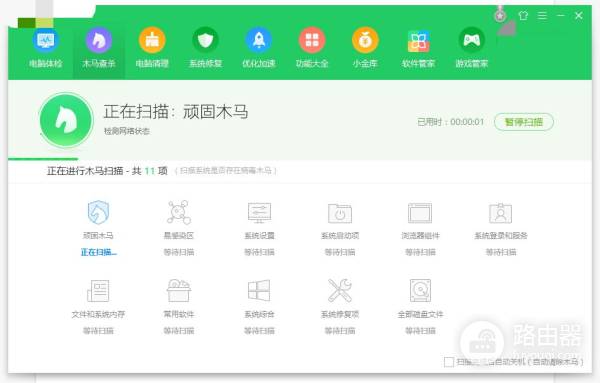Viewport: 600px width, 383px height.
Task: Click the 系统综合 windows icon
Action: click(259, 290)
